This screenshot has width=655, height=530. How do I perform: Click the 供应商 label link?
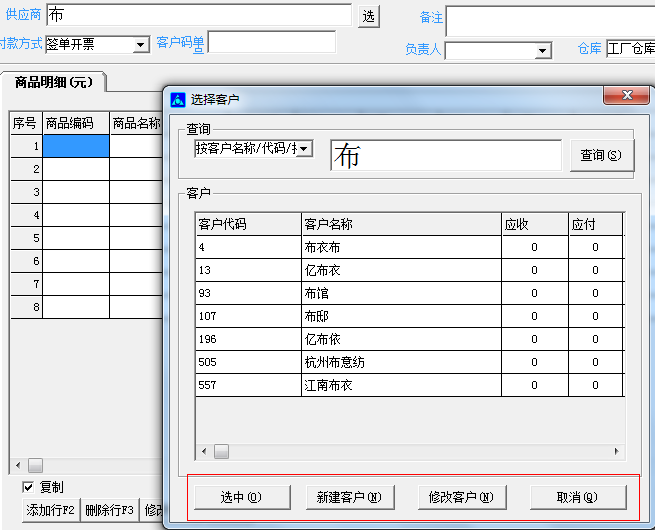tap(23, 15)
